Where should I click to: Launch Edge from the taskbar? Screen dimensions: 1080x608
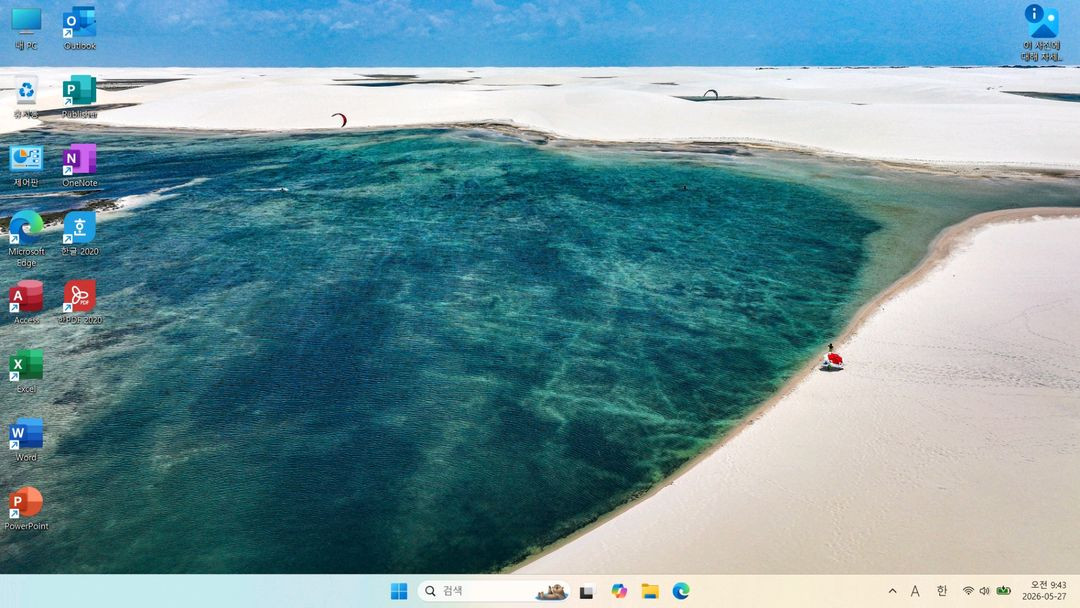tap(681, 591)
